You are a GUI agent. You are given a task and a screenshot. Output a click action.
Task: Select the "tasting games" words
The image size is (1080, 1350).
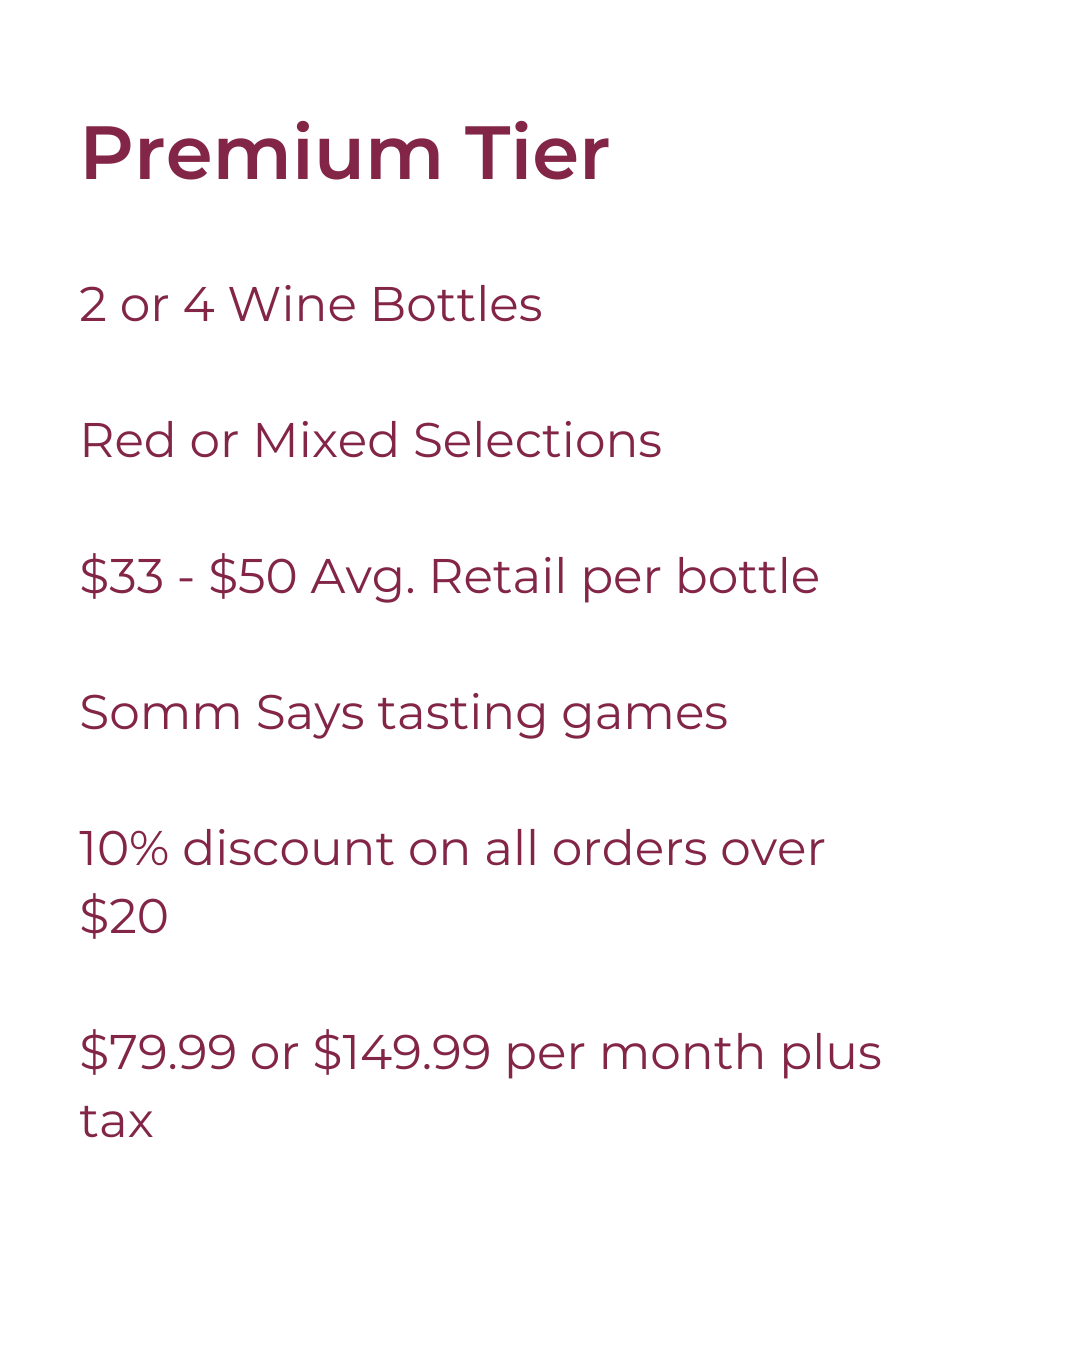pyautogui.click(x=552, y=712)
